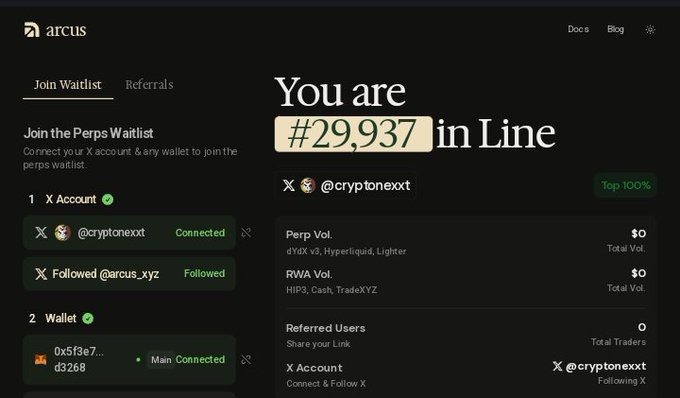680x398 pixels.
Task: Click the arcus logo icon
Action: 32,29
